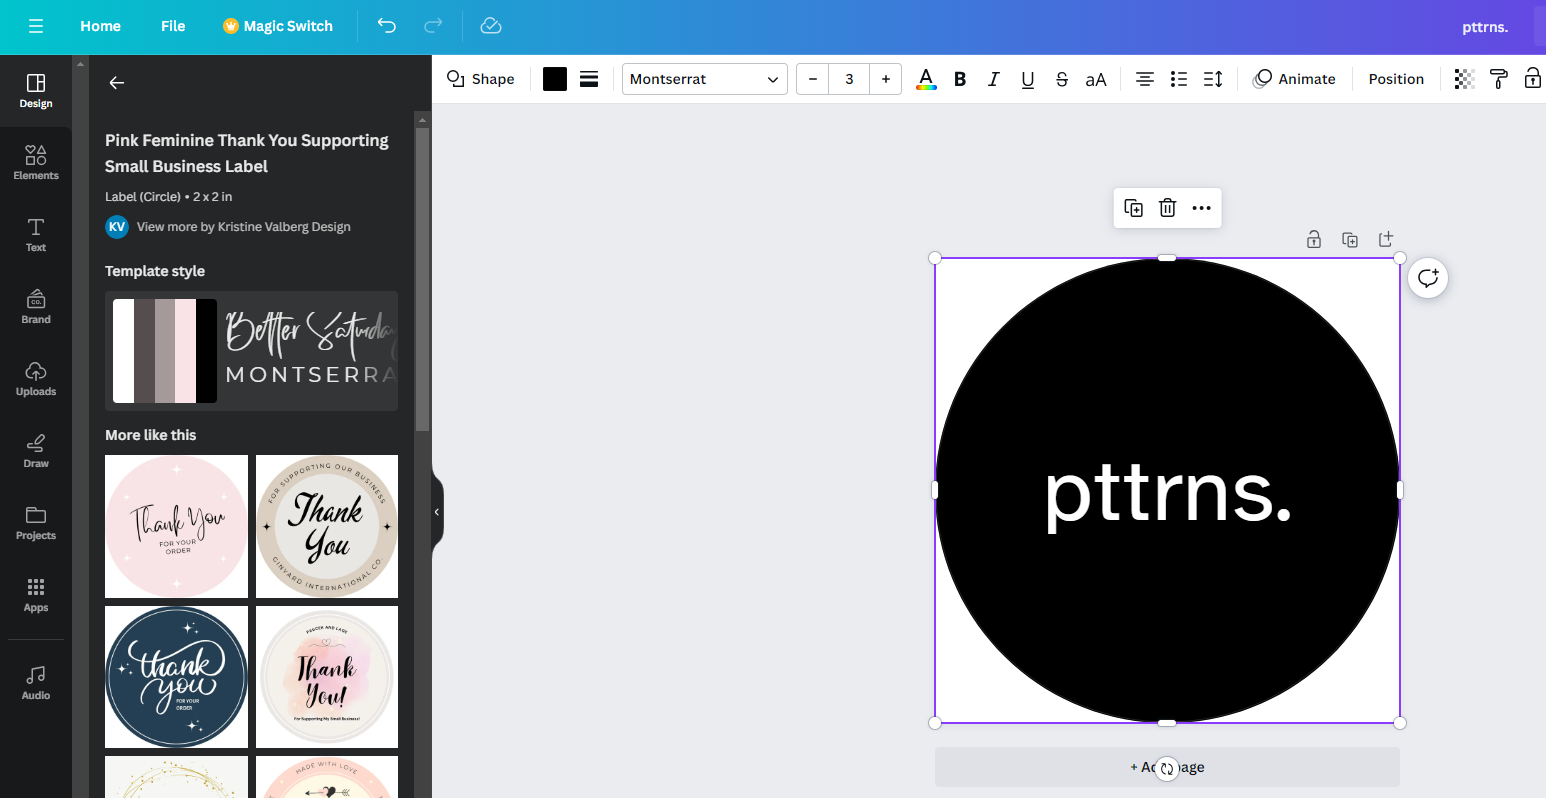Toggle underline on the text
Screen dimensions: 1546x798
point(1027,79)
